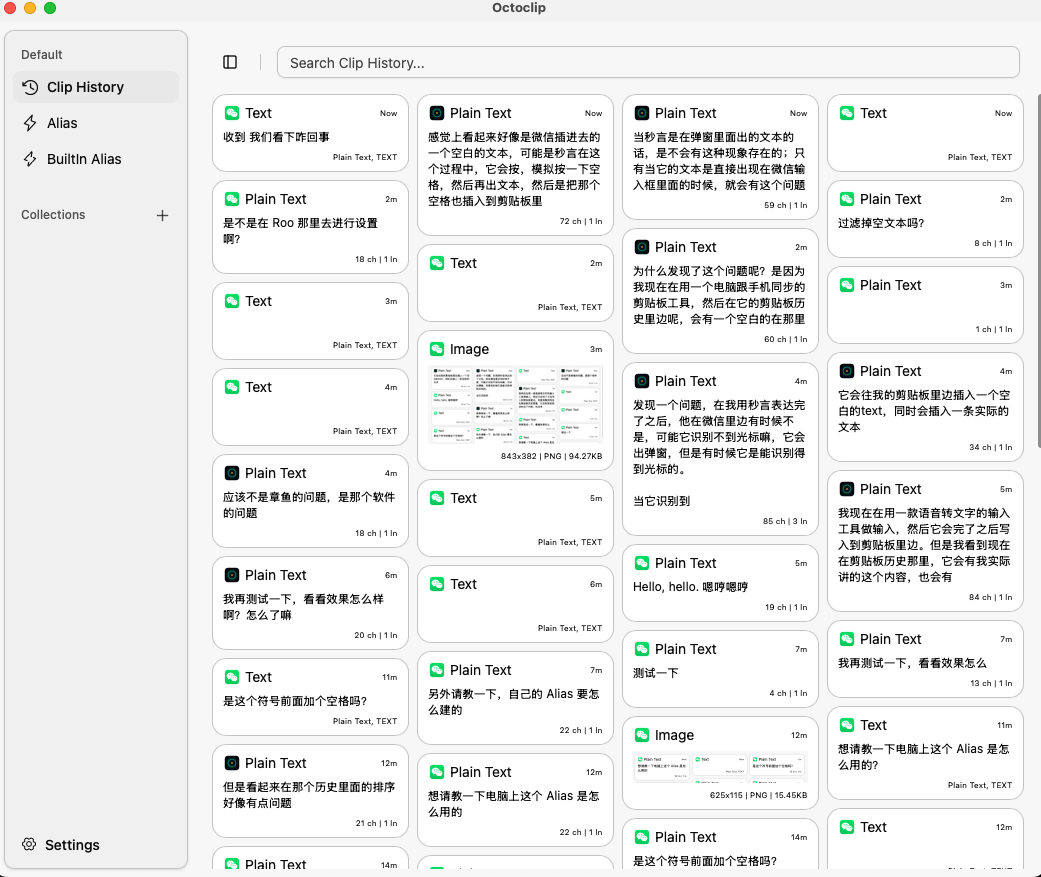The width and height of the screenshot is (1041, 877).
Task: Click the Settings gear icon
Action: coord(29,844)
